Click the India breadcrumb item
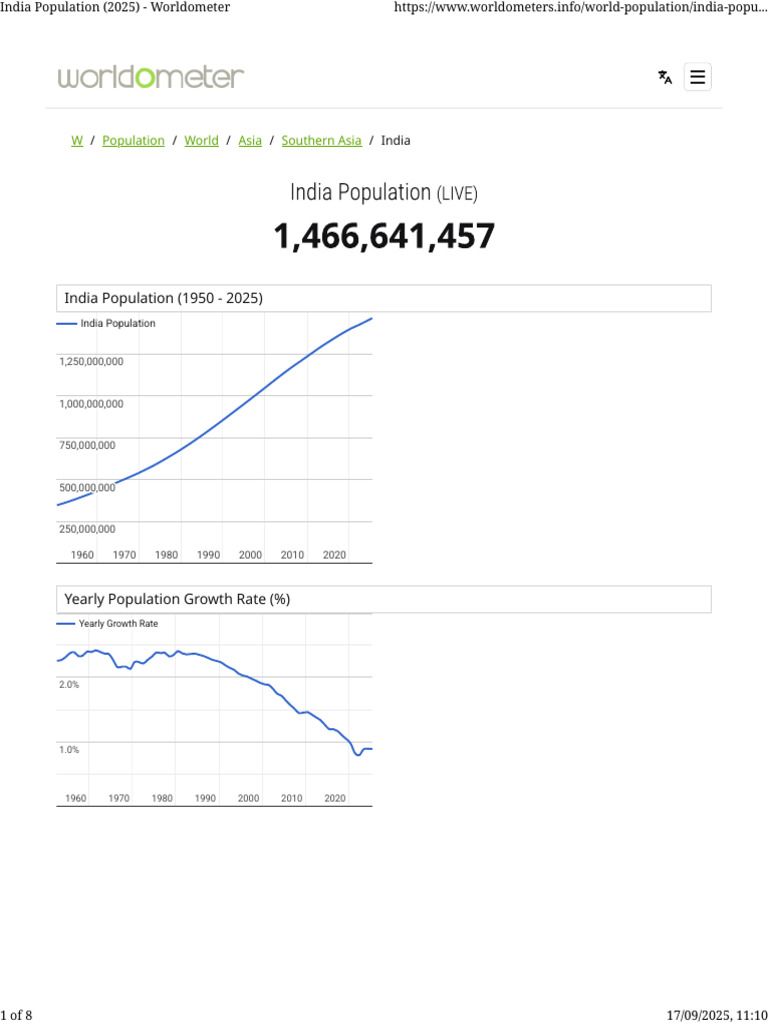768x1024 pixels. click(395, 141)
